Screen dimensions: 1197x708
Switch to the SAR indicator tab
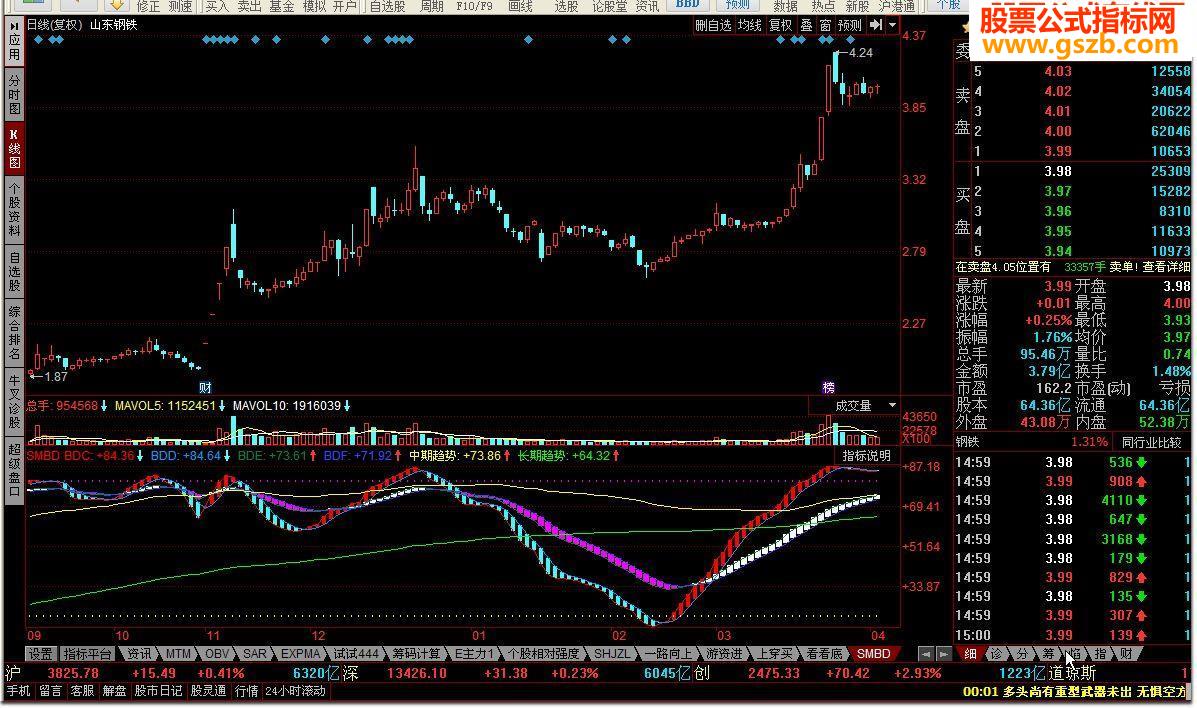point(255,654)
